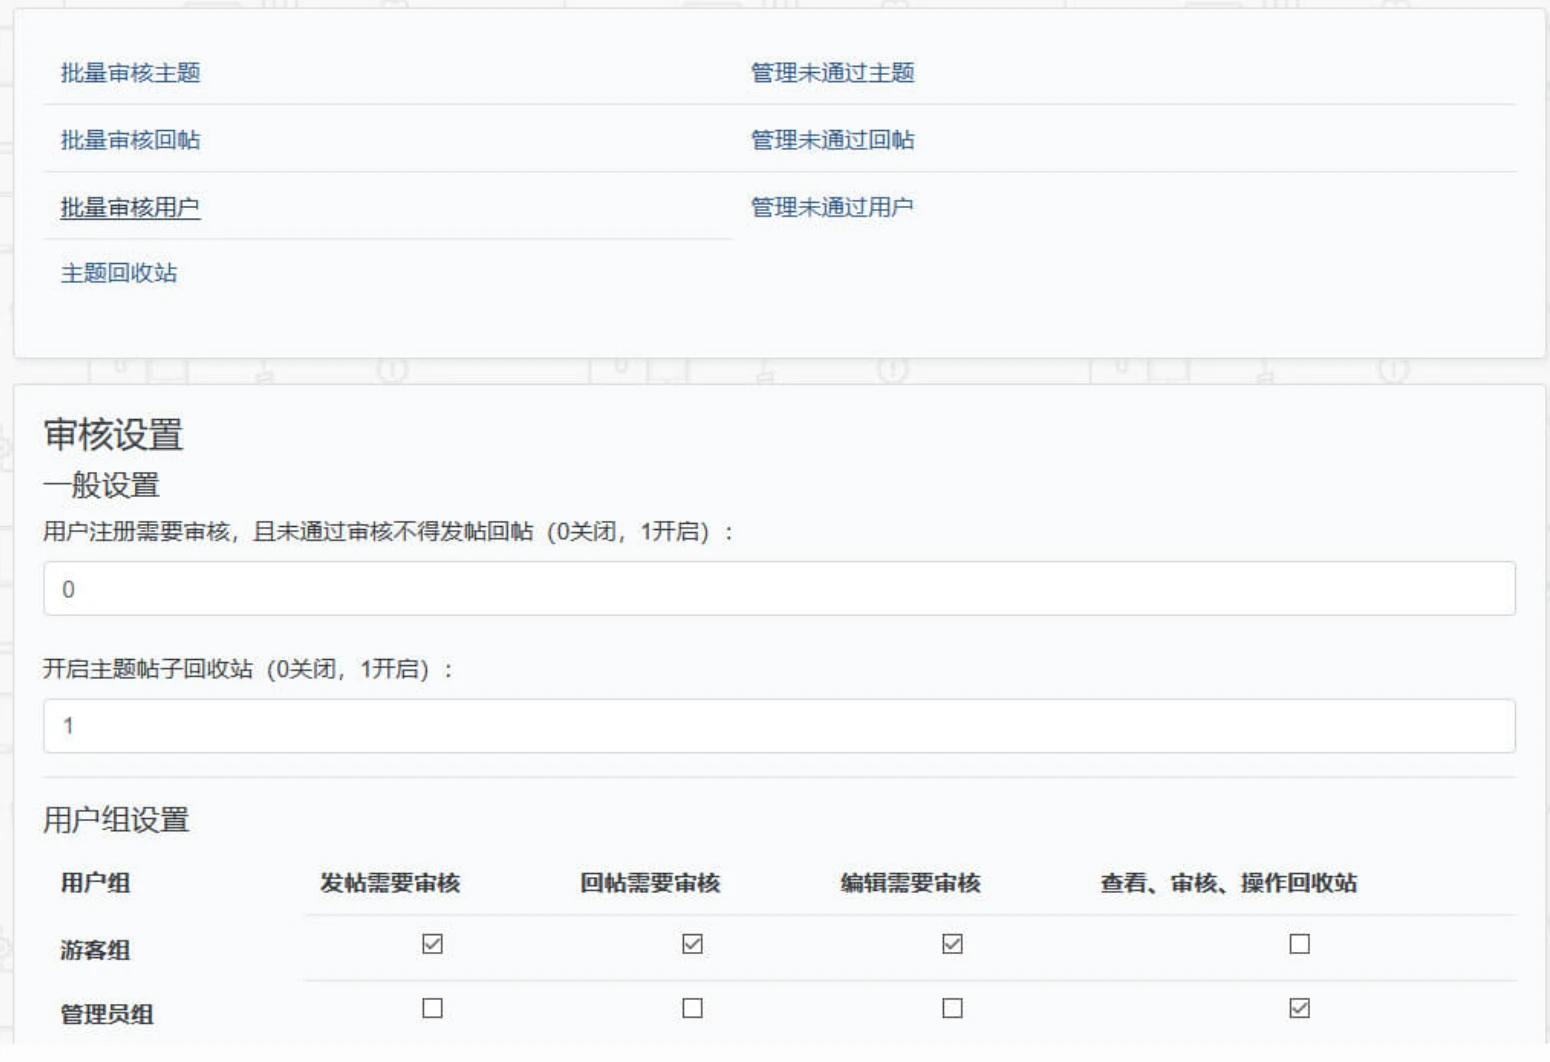Disable 编辑需要审核 for 游客组
The height and width of the screenshot is (1062, 1550).
954,942
